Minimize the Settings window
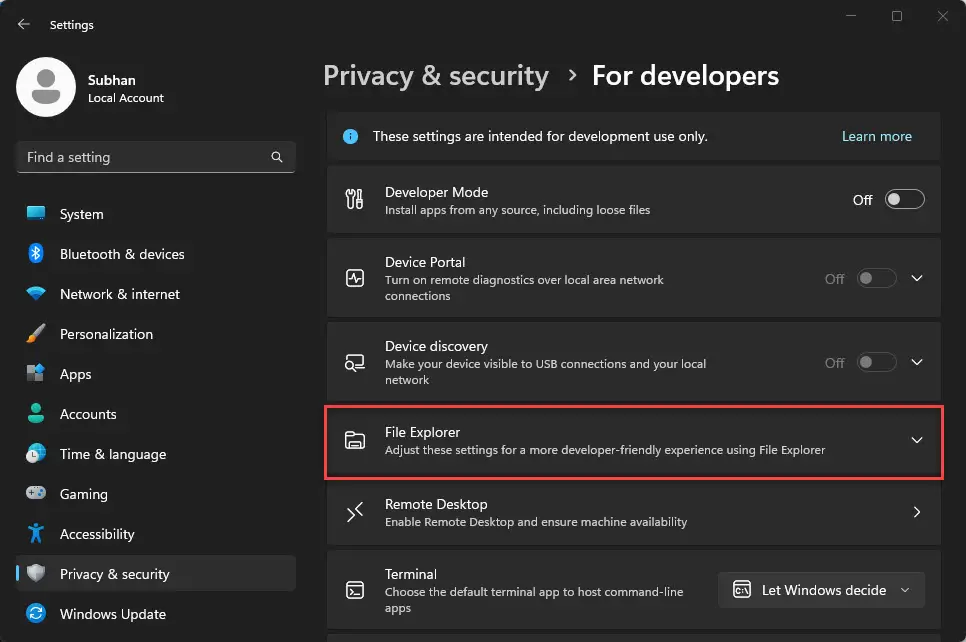This screenshot has width=966, height=642. [851, 16]
